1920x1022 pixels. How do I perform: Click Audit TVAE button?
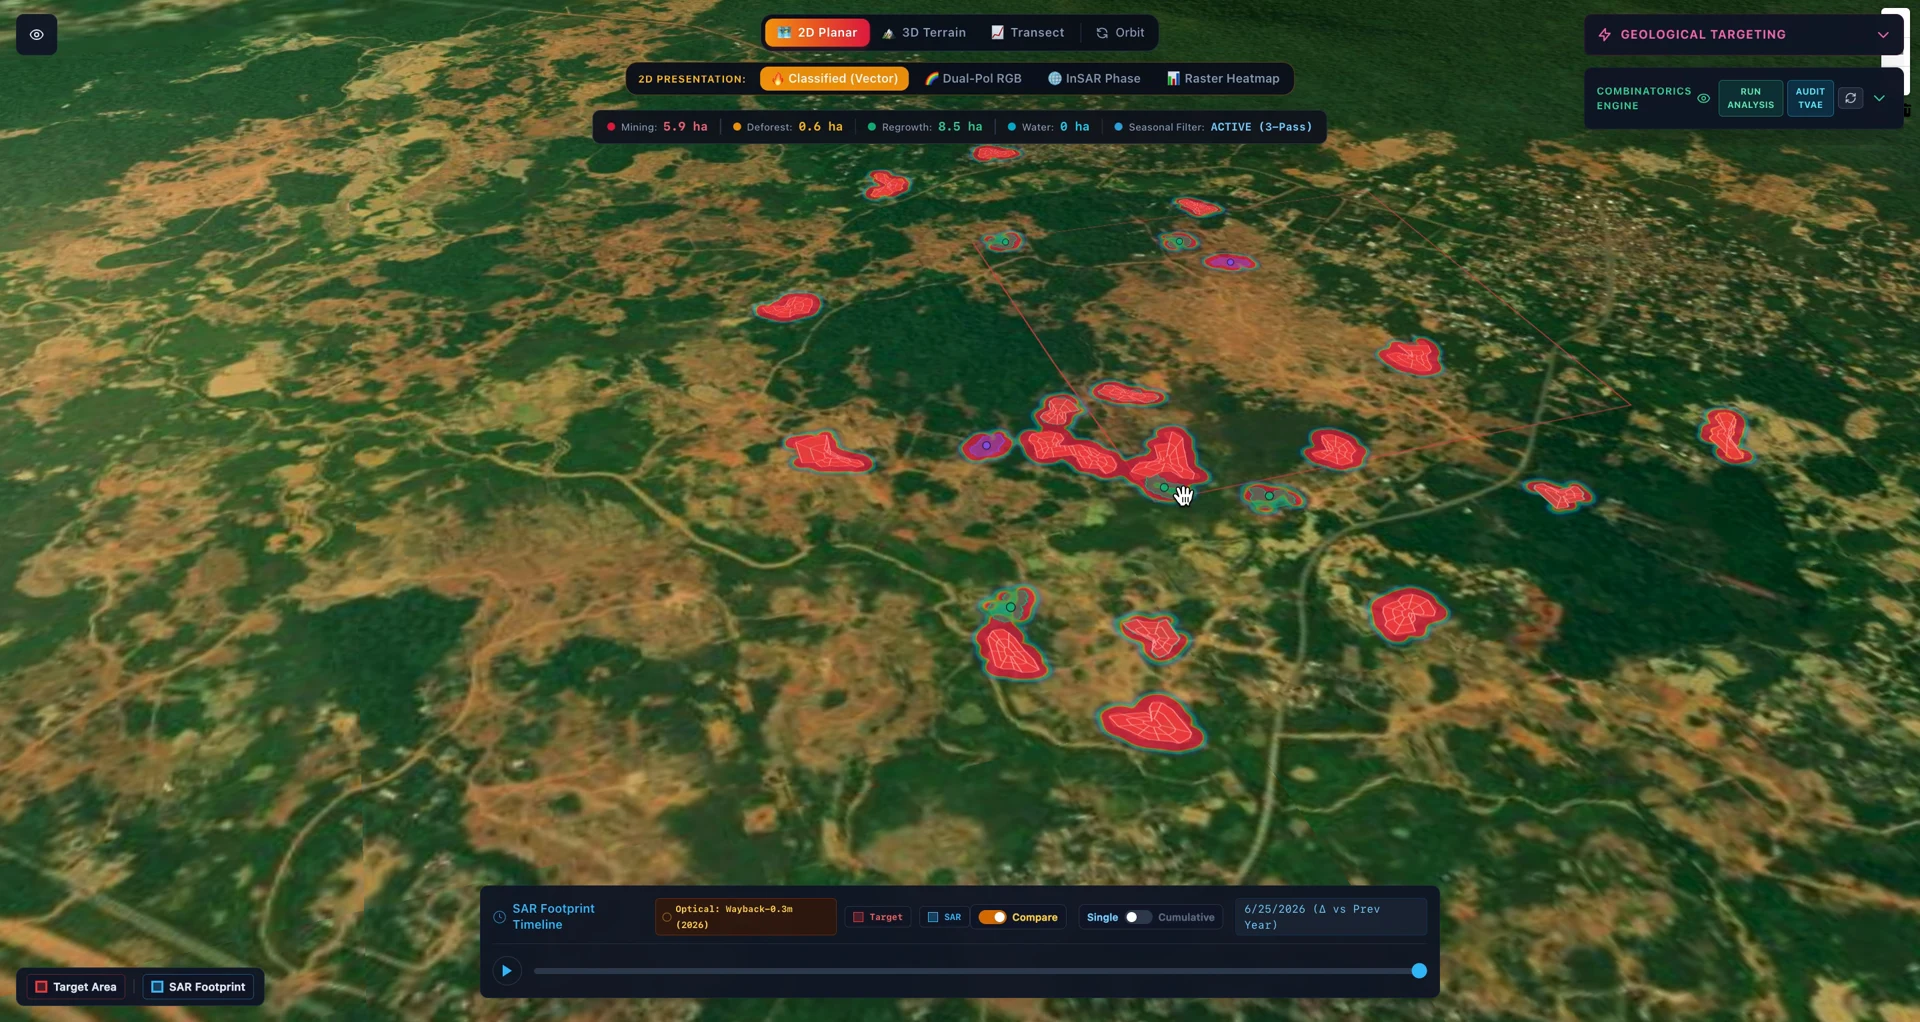[1810, 98]
